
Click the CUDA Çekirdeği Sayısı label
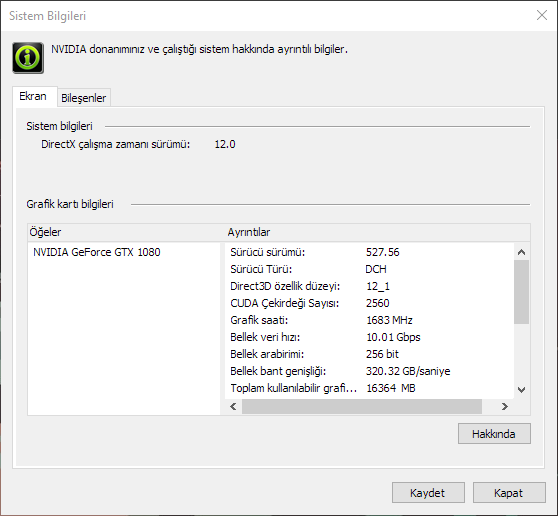(x=285, y=303)
